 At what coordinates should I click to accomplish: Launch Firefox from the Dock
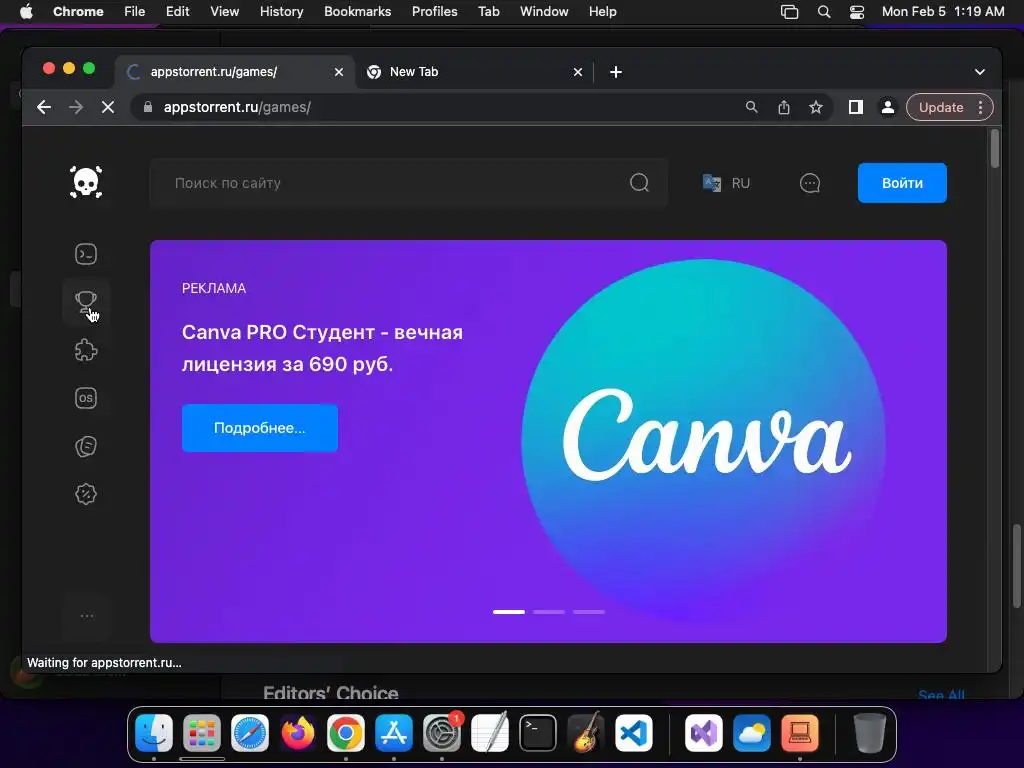tap(298, 733)
